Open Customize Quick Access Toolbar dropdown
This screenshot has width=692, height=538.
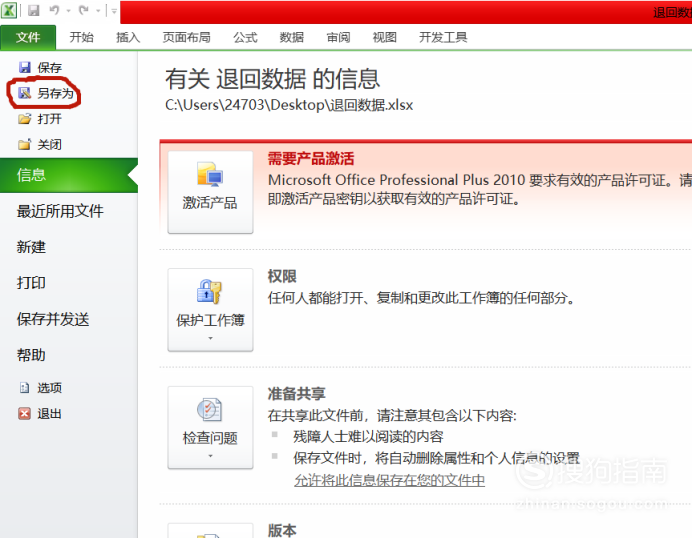(114, 11)
